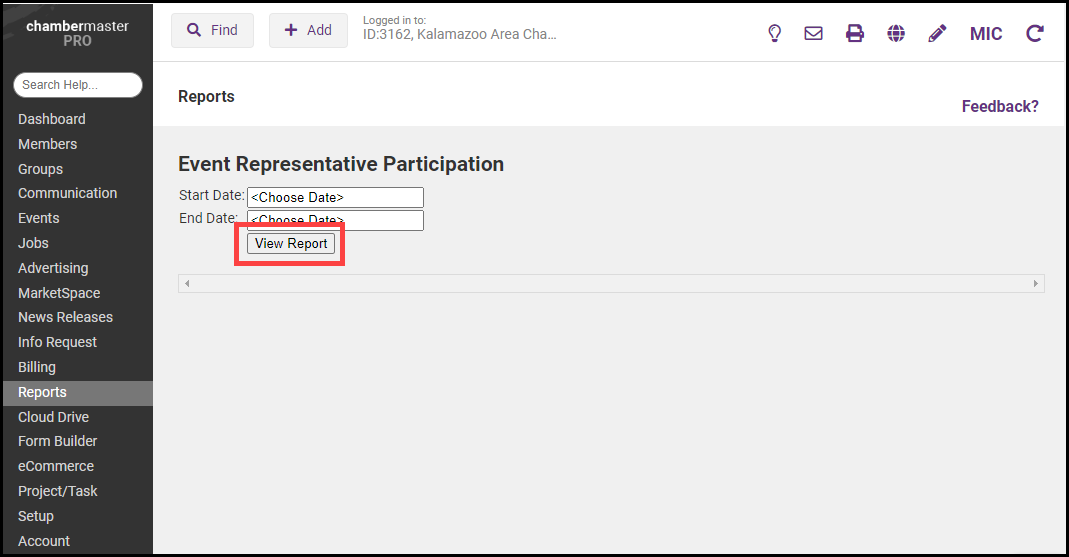The width and height of the screenshot is (1069, 557).
Task: Click the pencil edit icon
Action: point(937,33)
